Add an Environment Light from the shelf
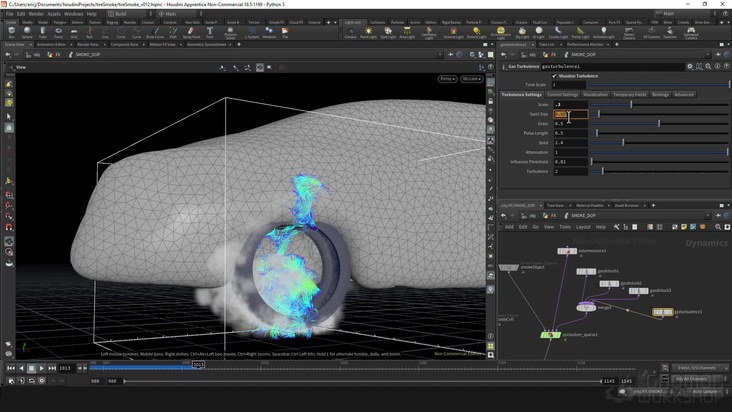This screenshot has height=412, width=732. pos(500,32)
